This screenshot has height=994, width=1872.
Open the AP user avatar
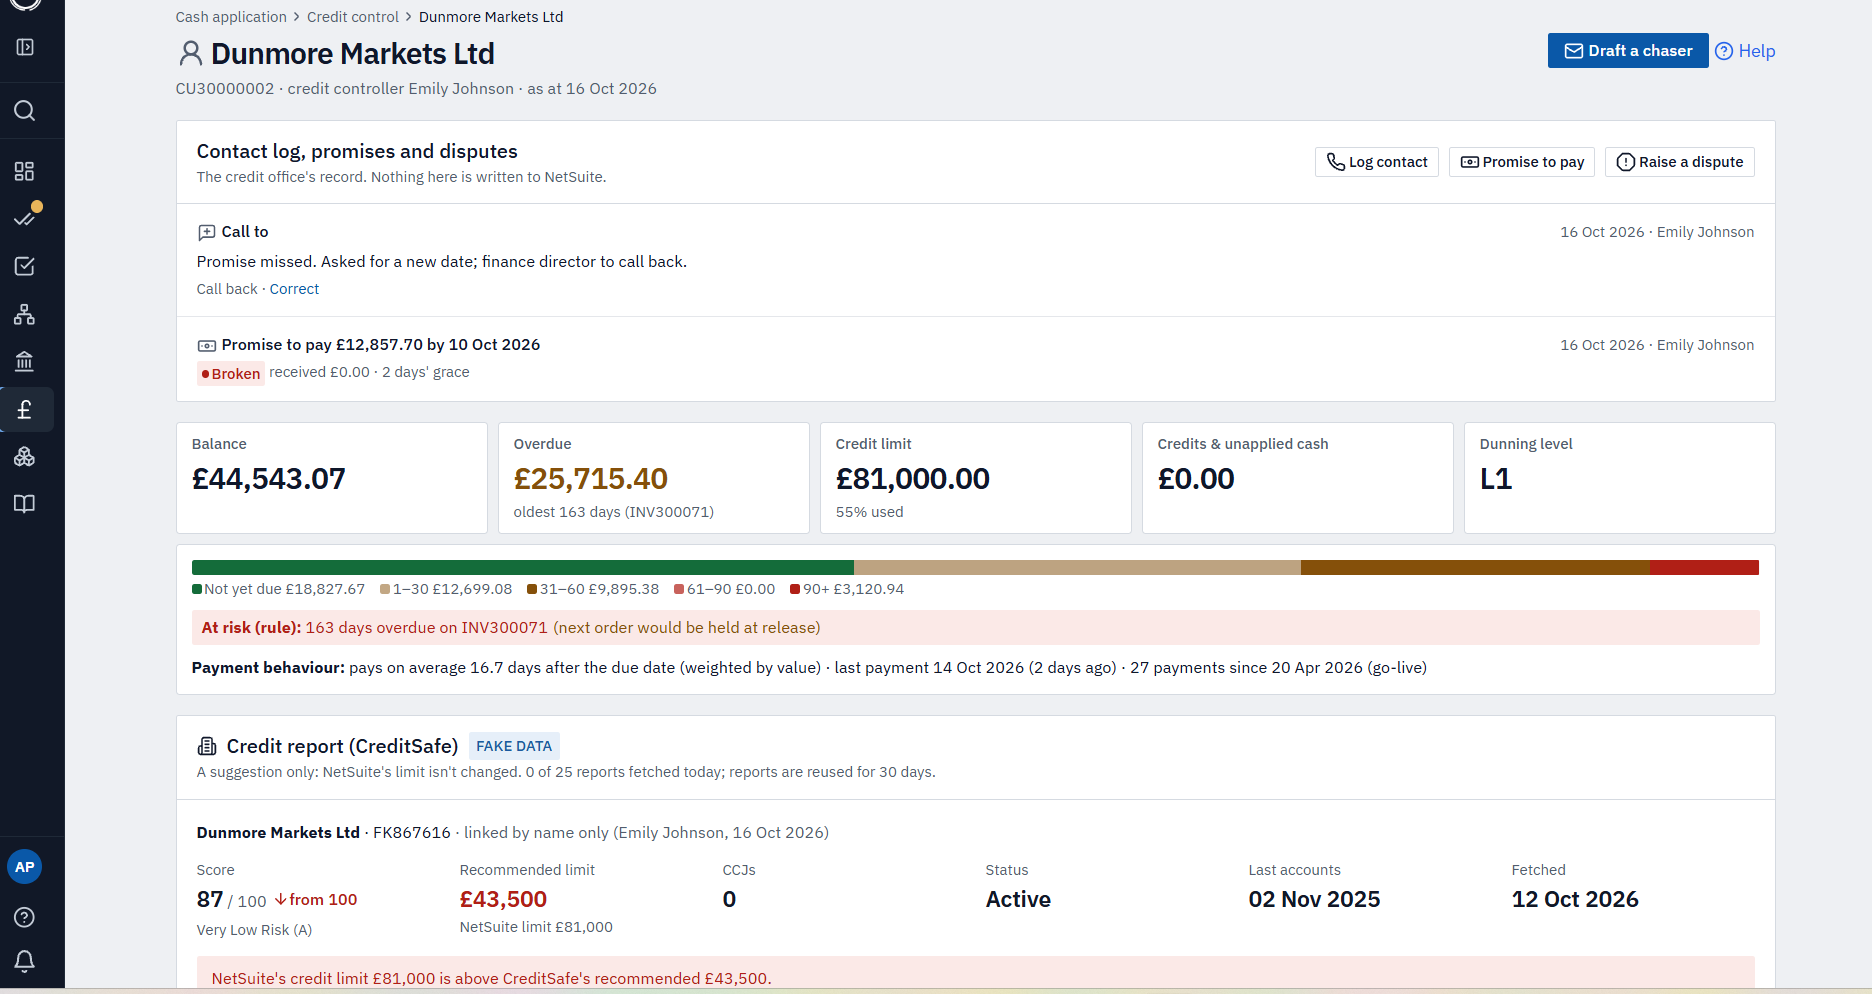click(25, 867)
